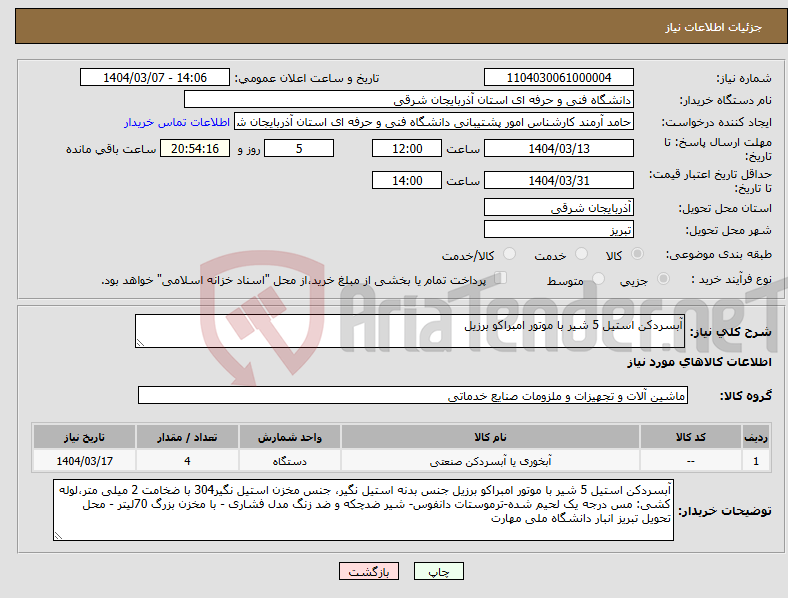
Task: Click the اطلاعات کالاهای مورد نیاز heading
Action: tap(699, 362)
